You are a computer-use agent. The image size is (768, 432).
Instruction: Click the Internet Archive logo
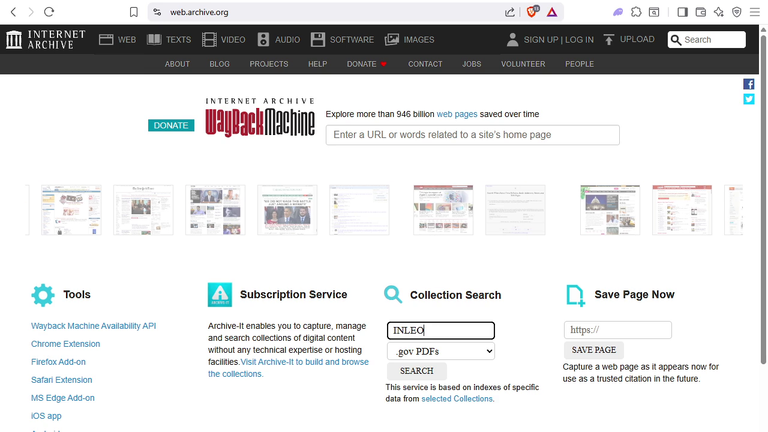(46, 40)
